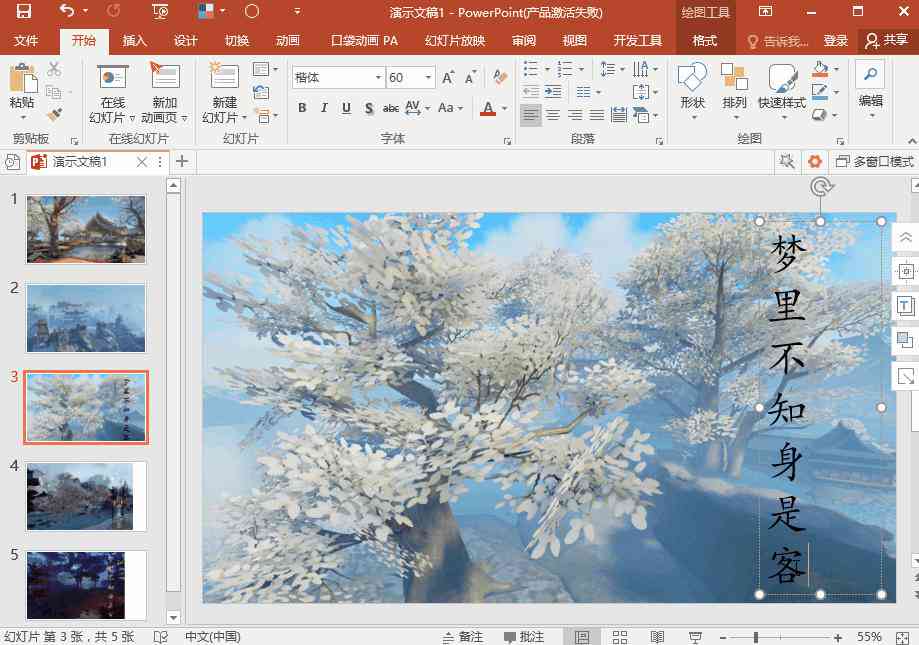Expand the font color arrow
Image resolution: width=919 pixels, height=645 pixels.
coord(505,108)
